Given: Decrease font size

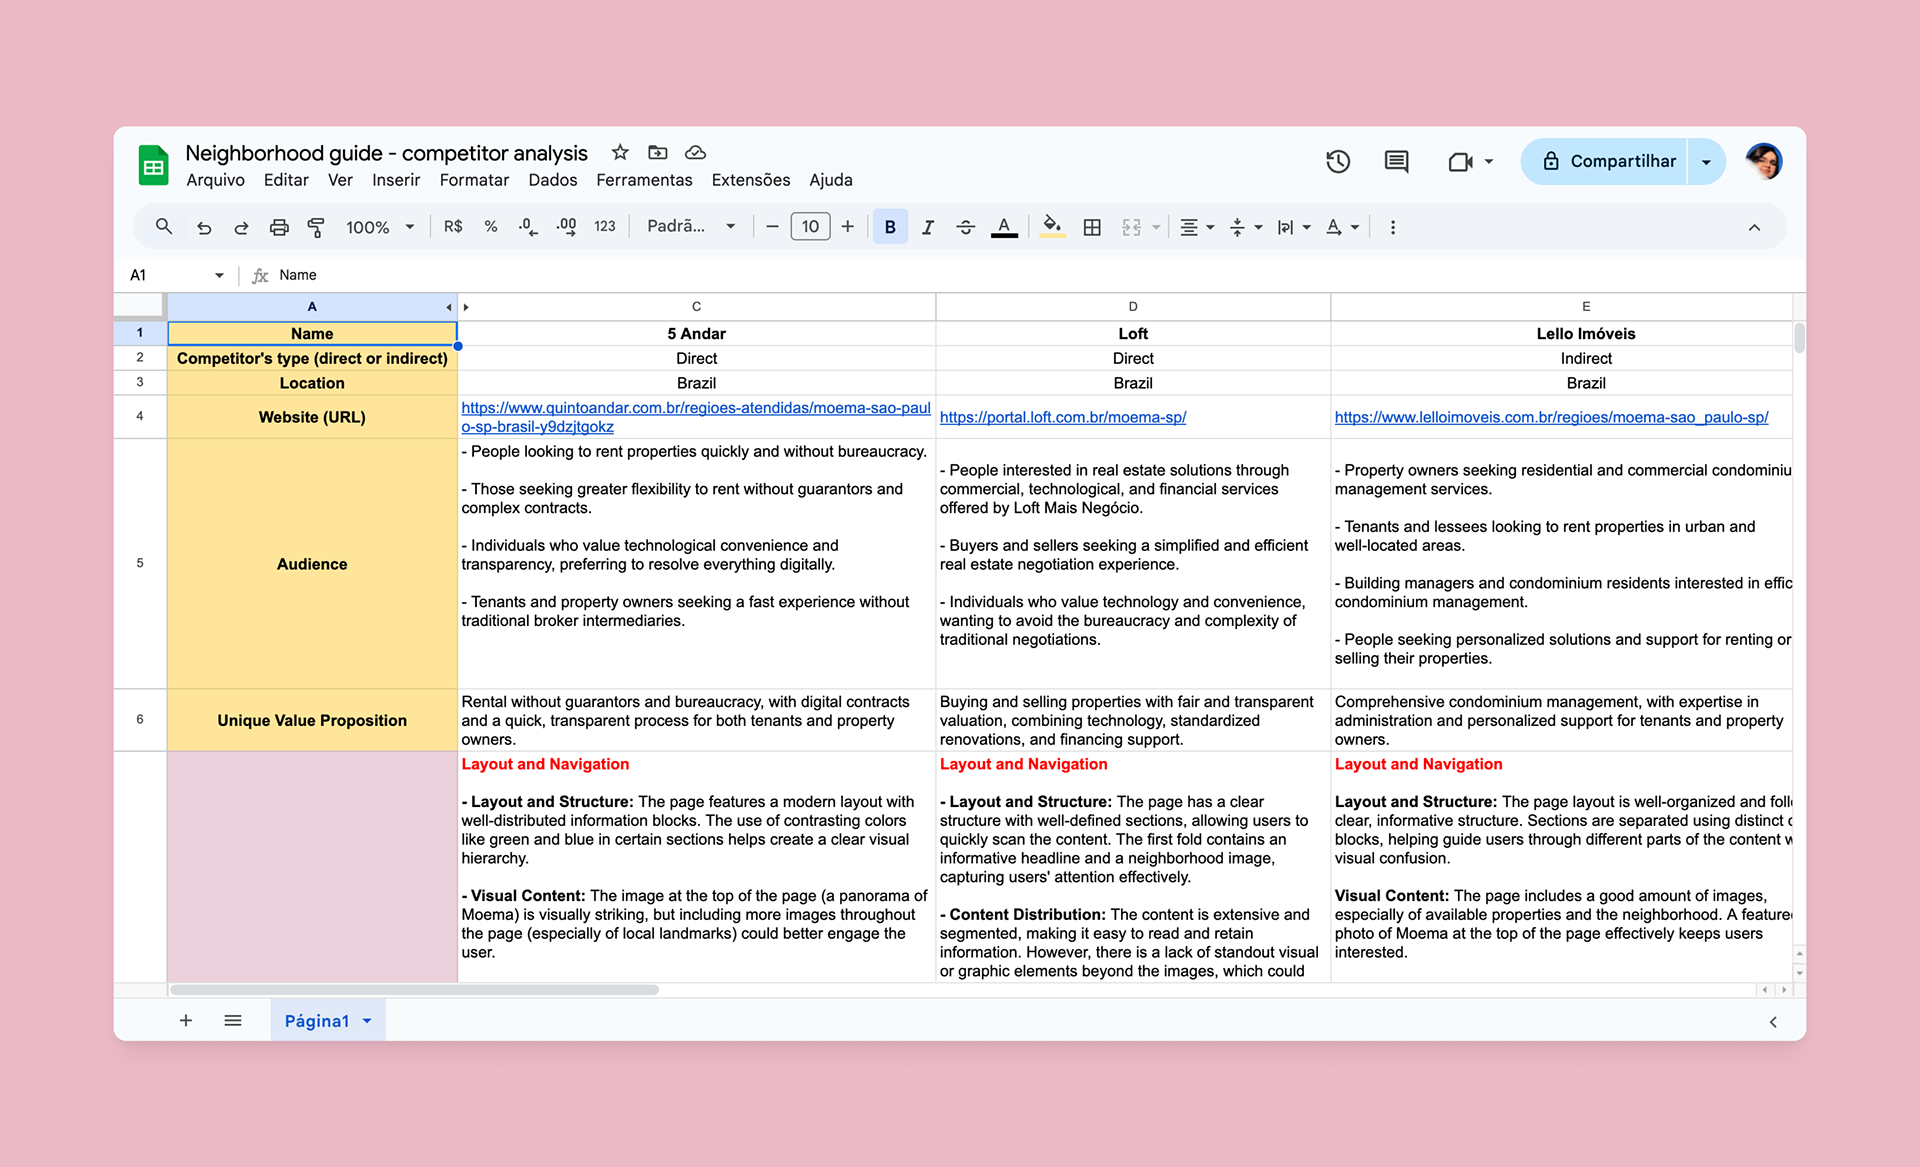Looking at the screenshot, I should tap(772, 227).
